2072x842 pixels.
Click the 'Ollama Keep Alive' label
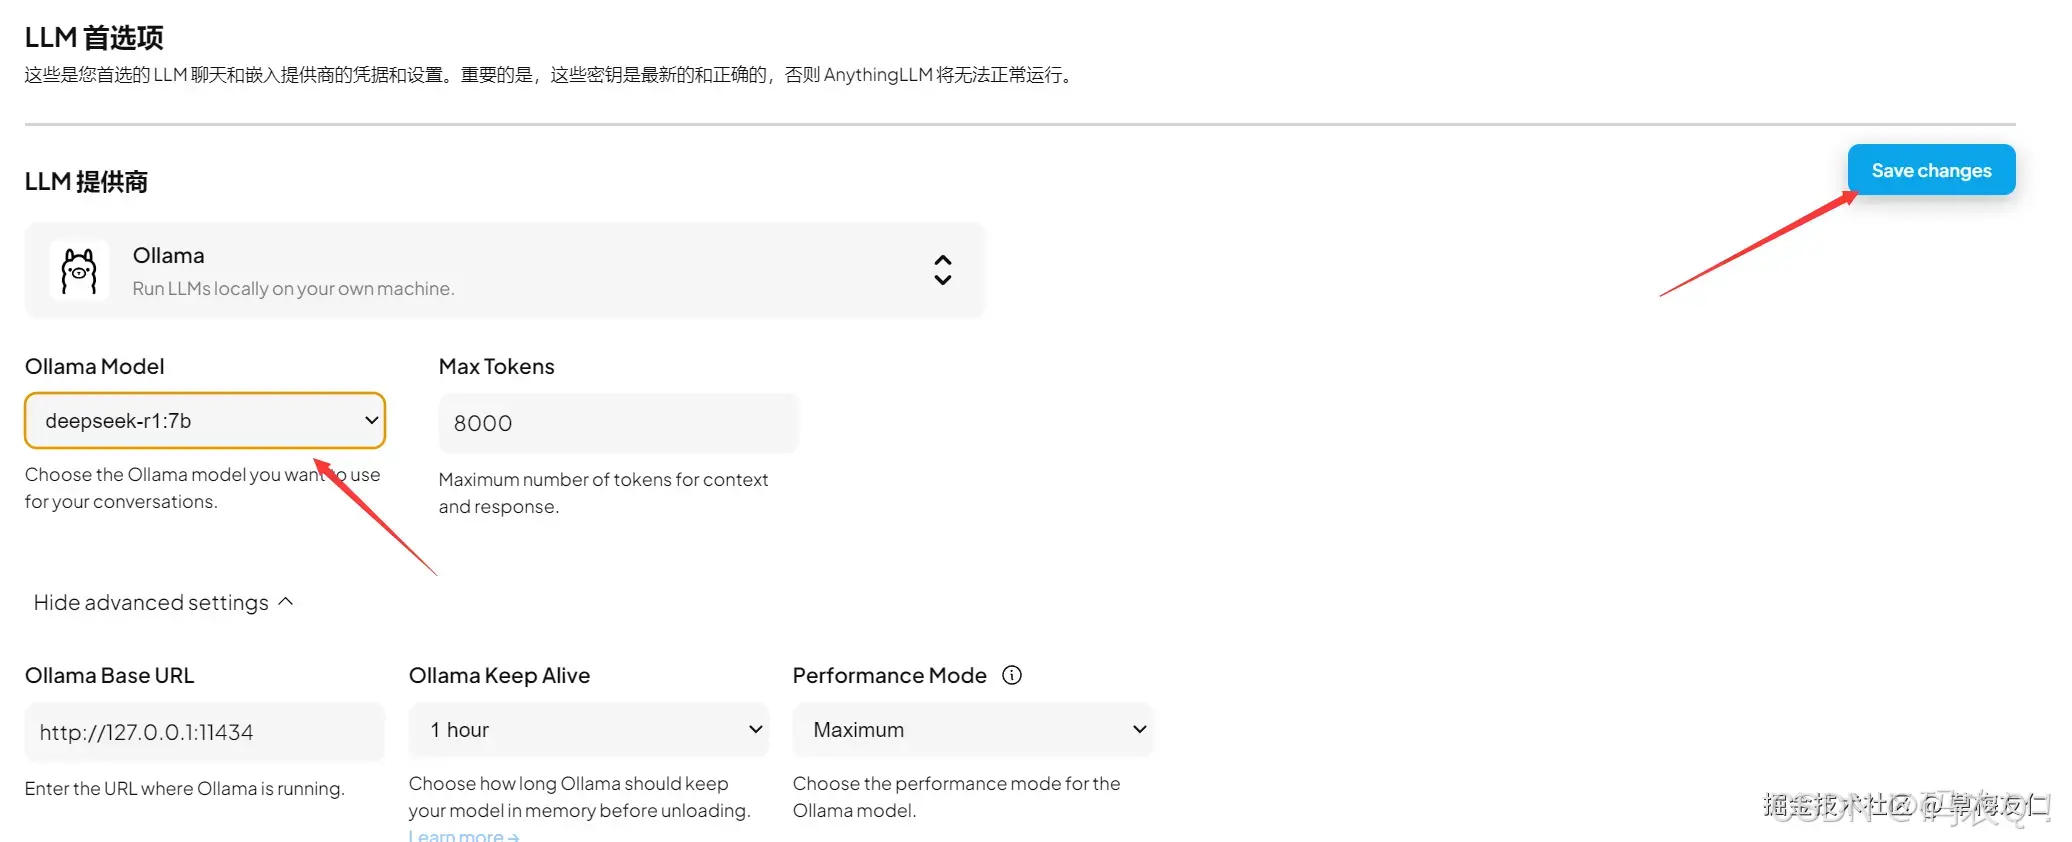(500, 675)
